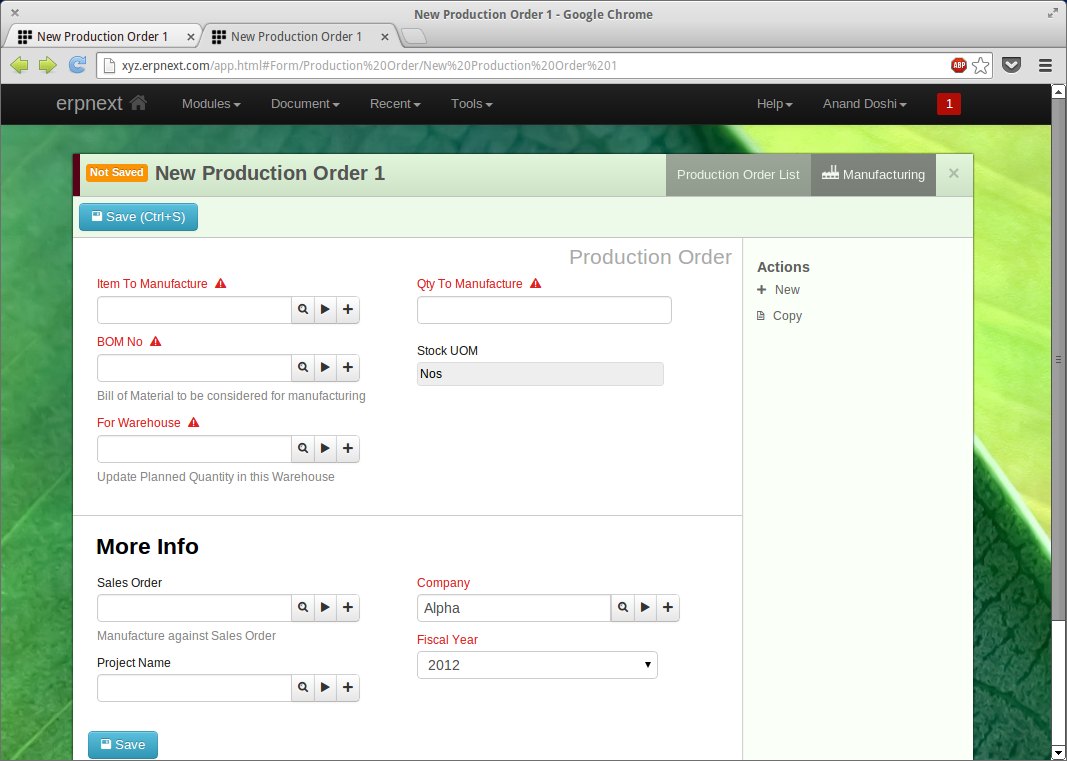This screenshot has height=761, width=1067.
Task: Click the page vertical scrollbar thumb
Action: pyautogui.click(x=1058, y=359)
